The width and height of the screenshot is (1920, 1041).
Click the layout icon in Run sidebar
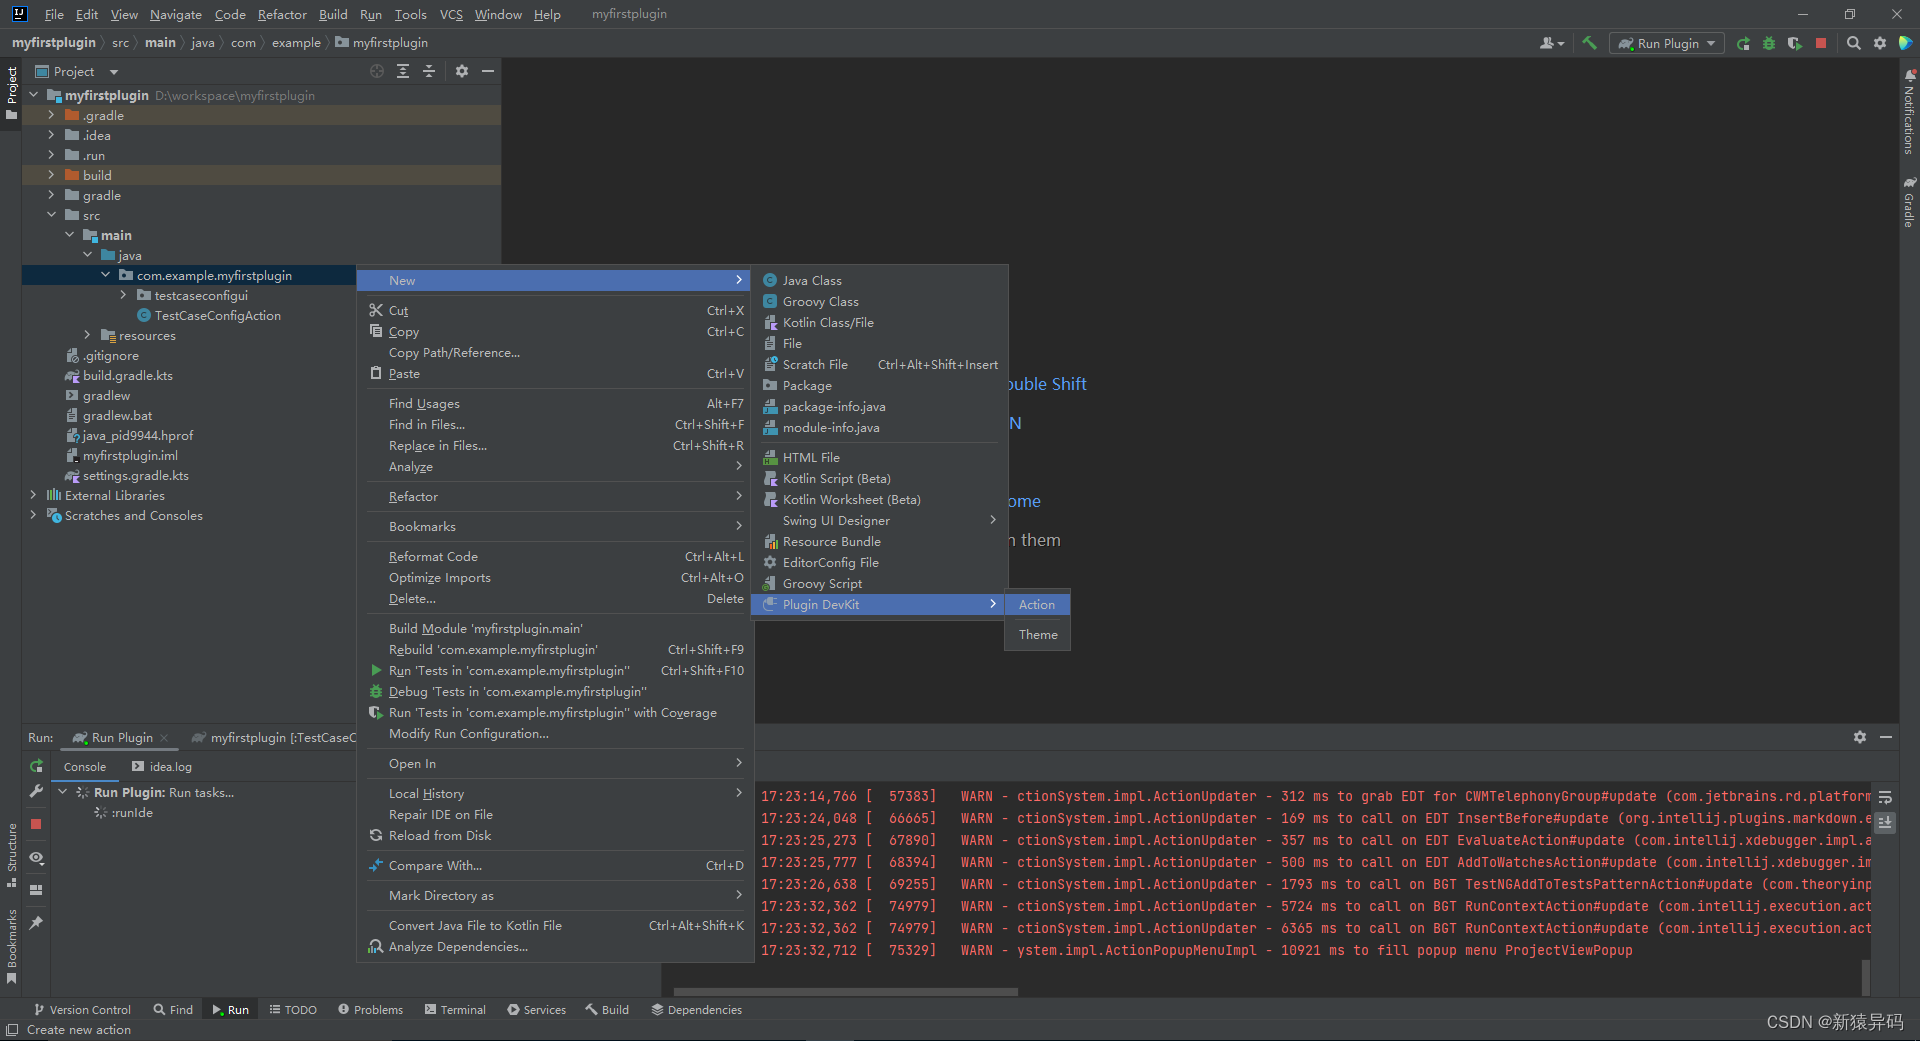36,889
